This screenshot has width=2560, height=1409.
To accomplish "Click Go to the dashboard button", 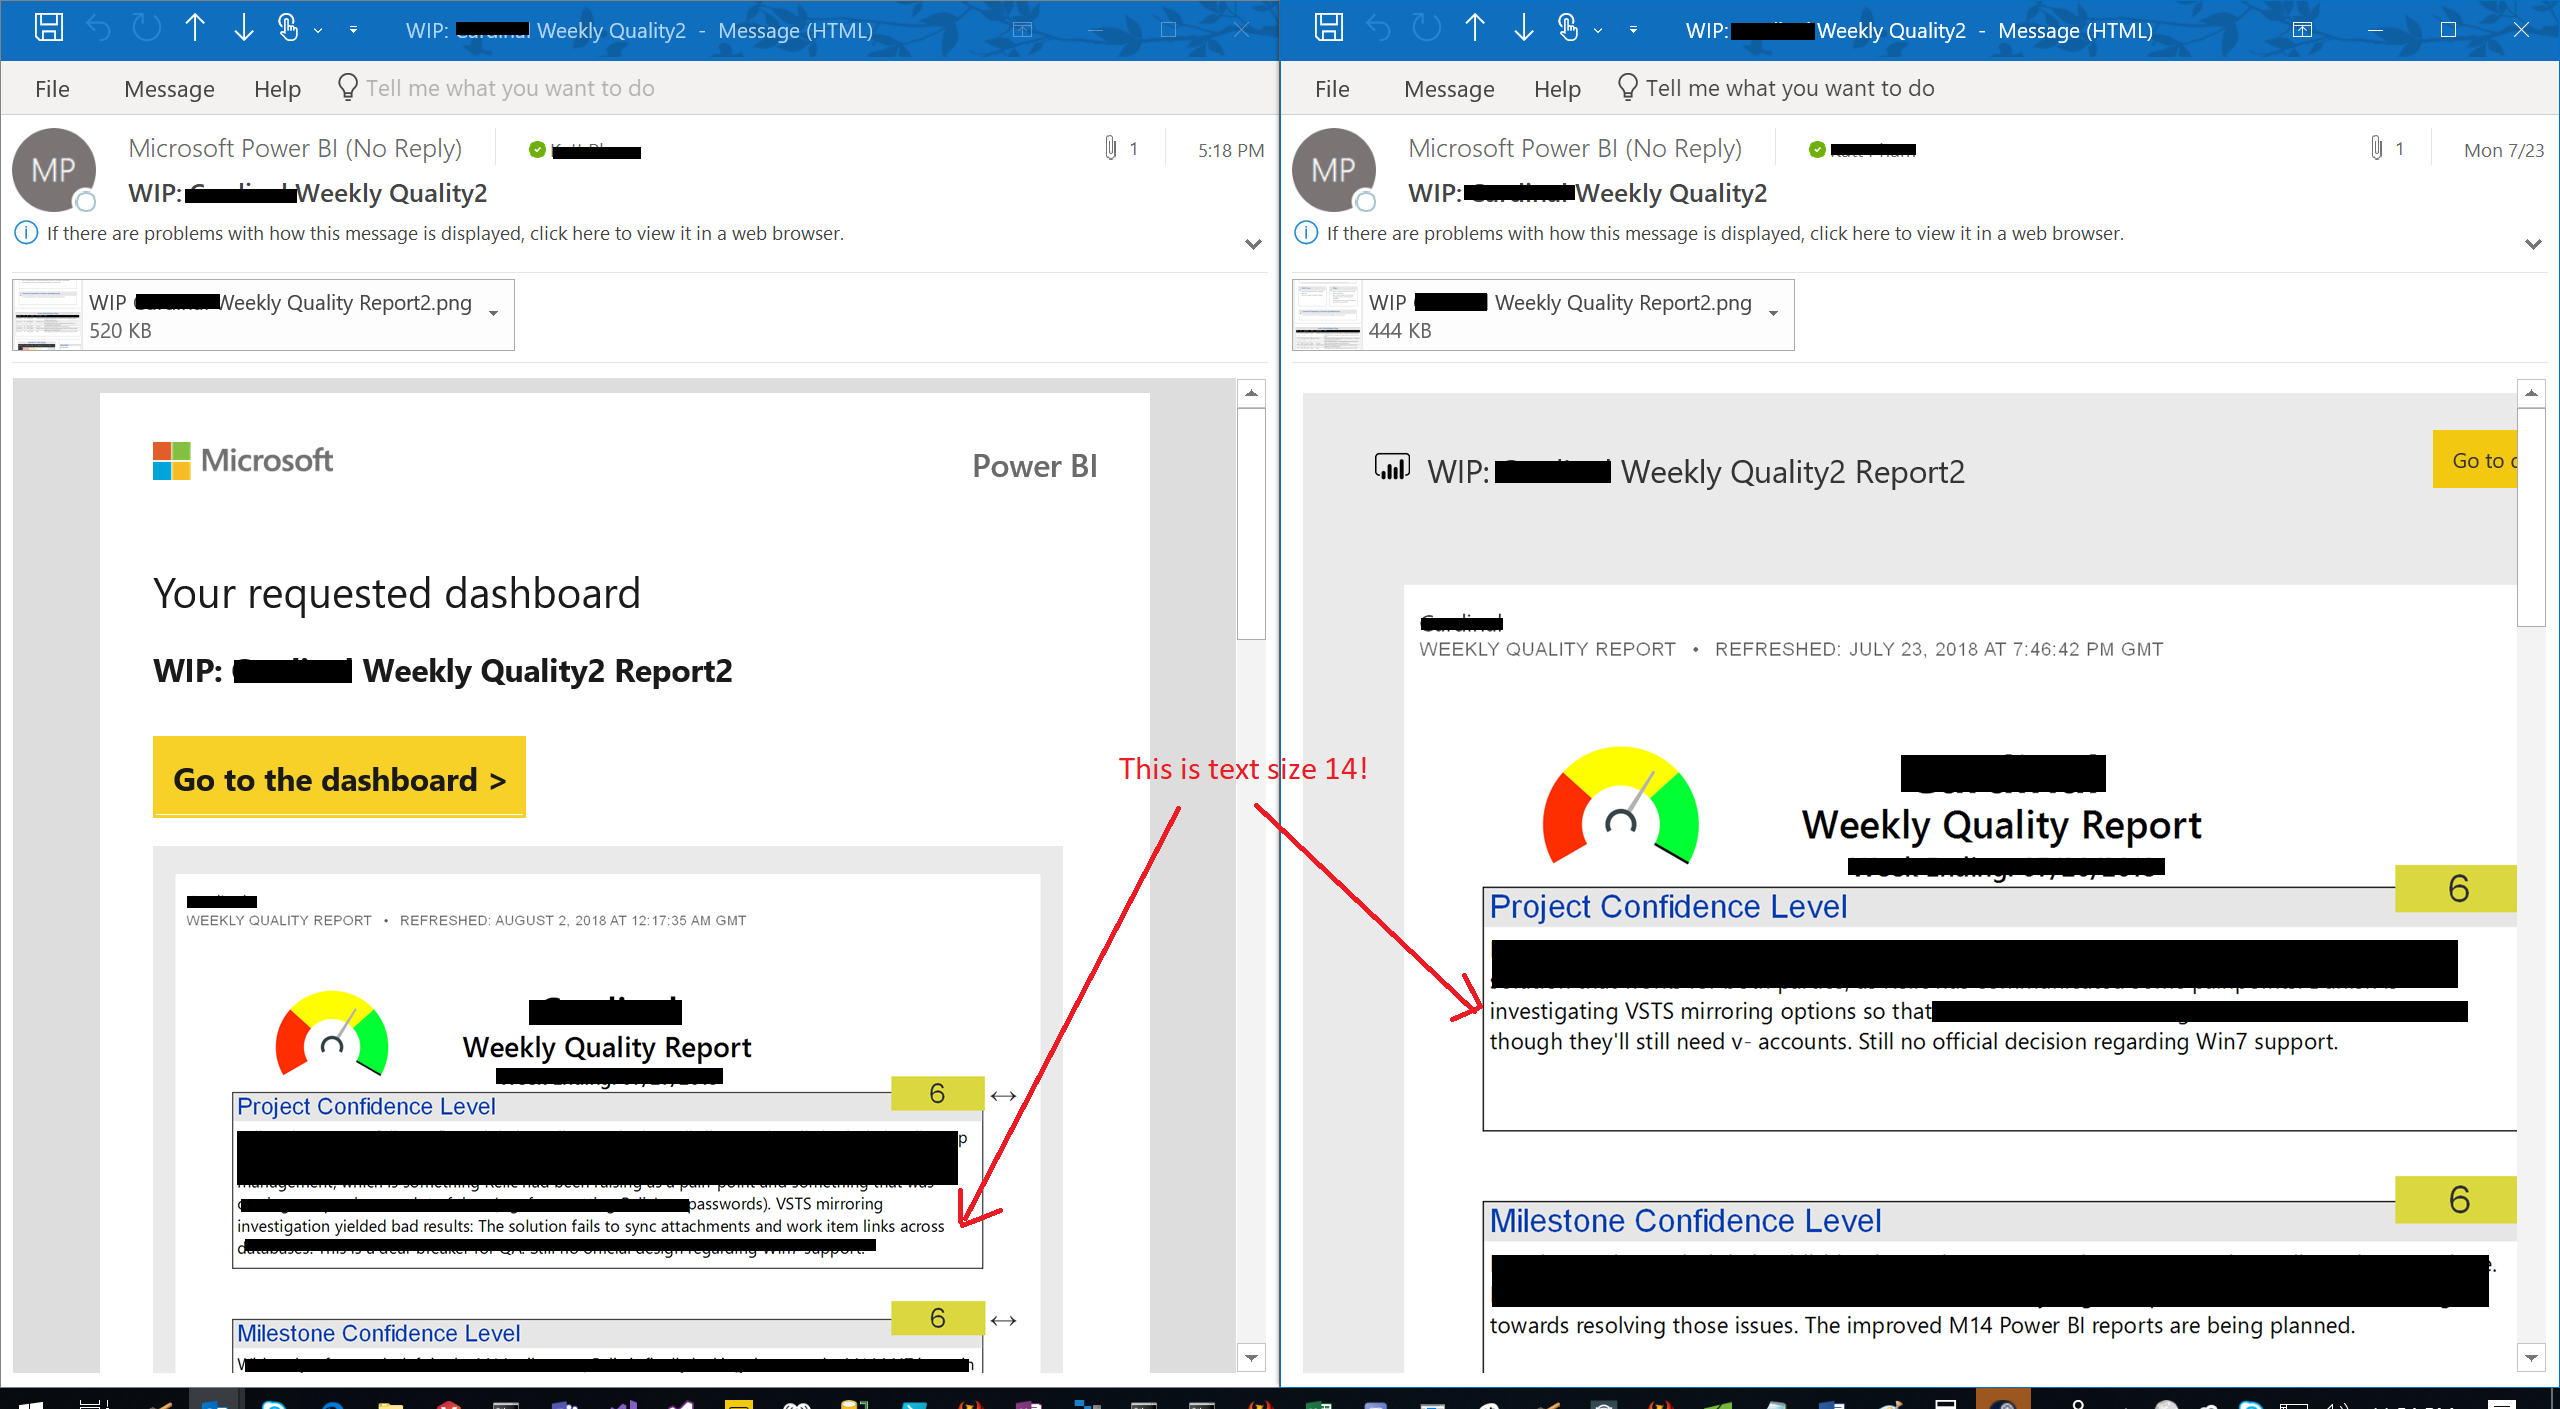I will (x=339, y=778).
